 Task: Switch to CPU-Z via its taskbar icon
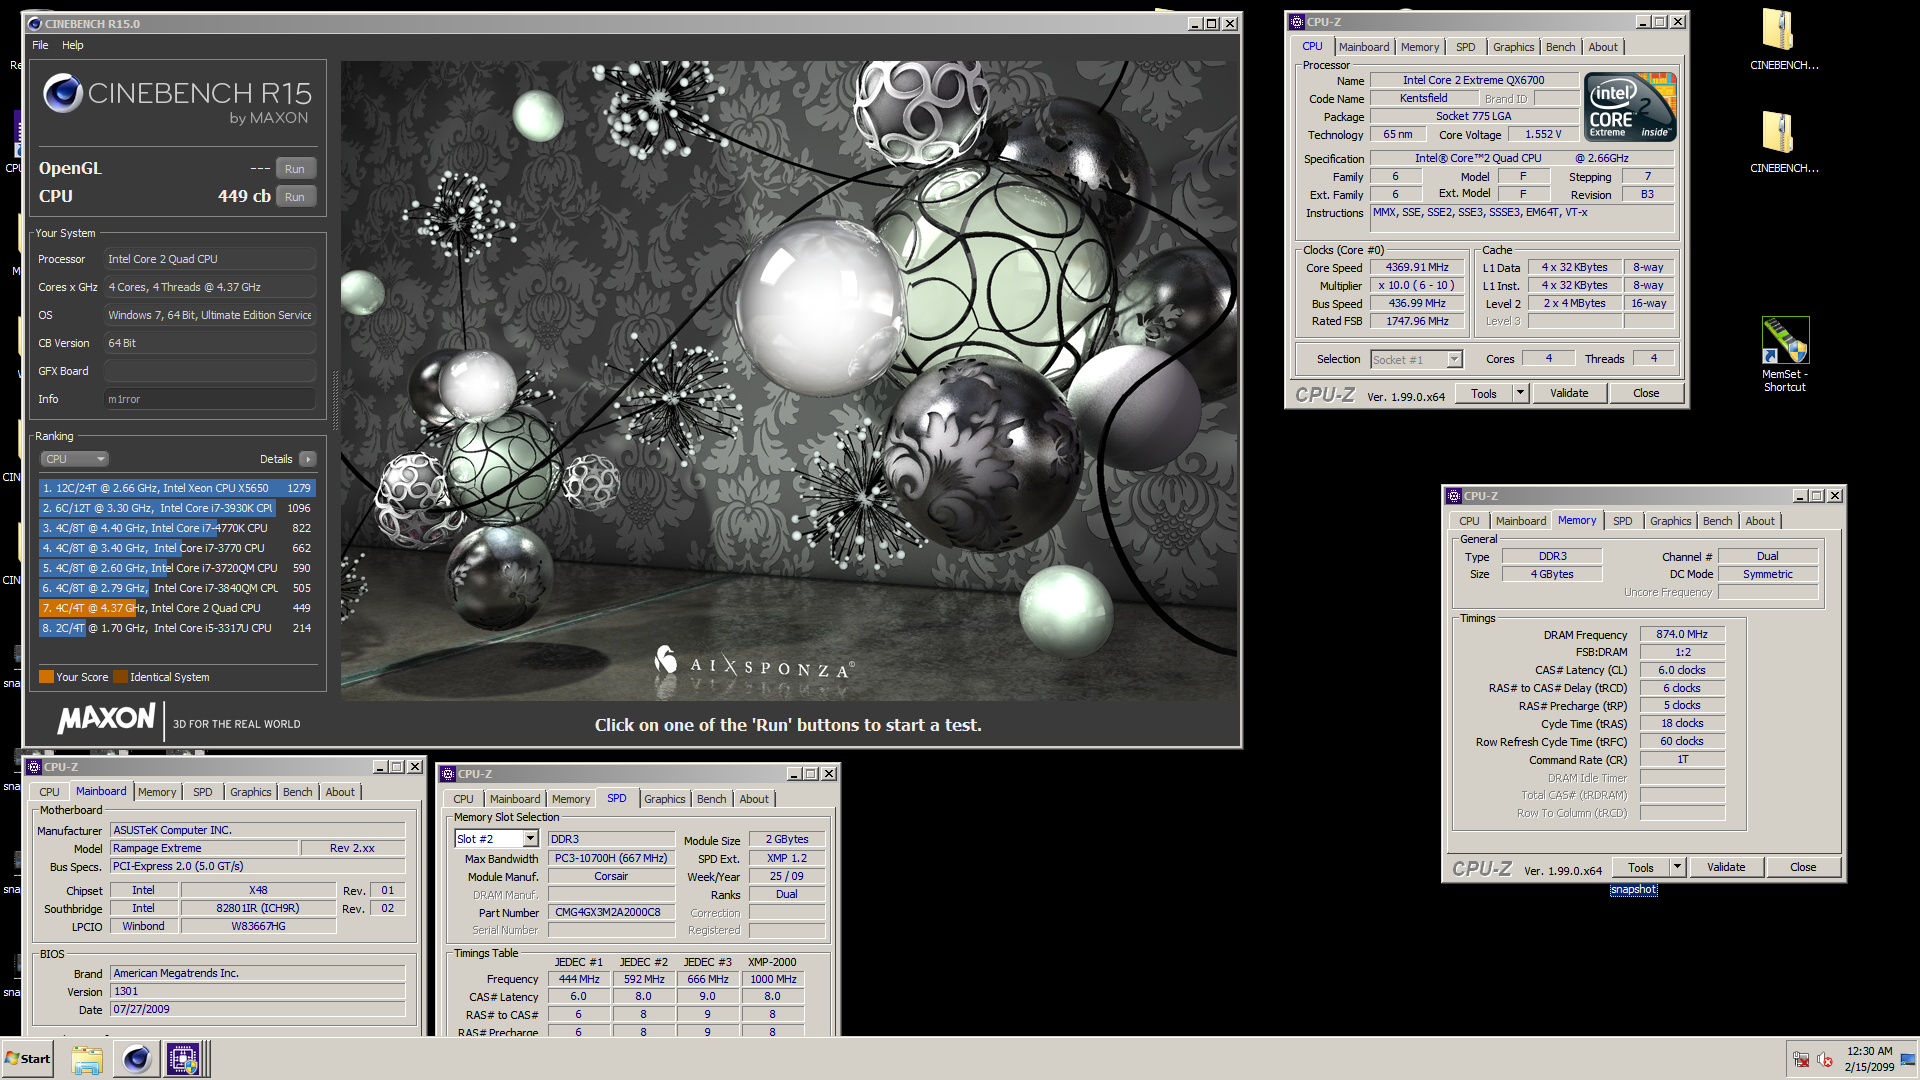coord(184,1059)
